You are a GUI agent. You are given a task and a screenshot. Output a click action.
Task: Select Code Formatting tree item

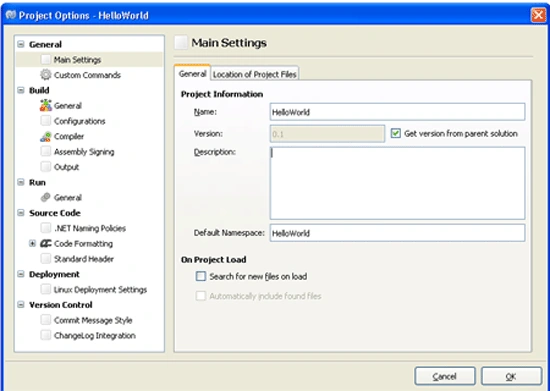[83, 243]
